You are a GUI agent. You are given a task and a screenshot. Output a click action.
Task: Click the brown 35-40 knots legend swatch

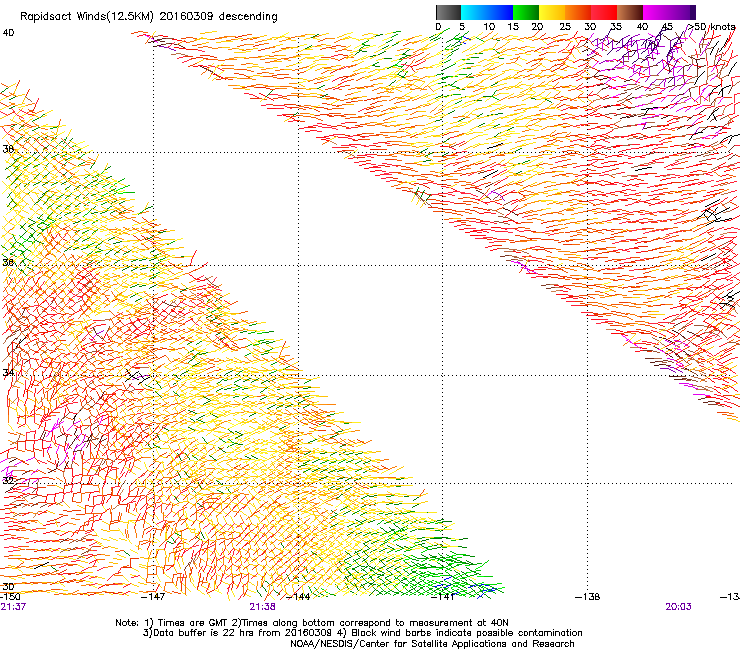click(630, 12)
